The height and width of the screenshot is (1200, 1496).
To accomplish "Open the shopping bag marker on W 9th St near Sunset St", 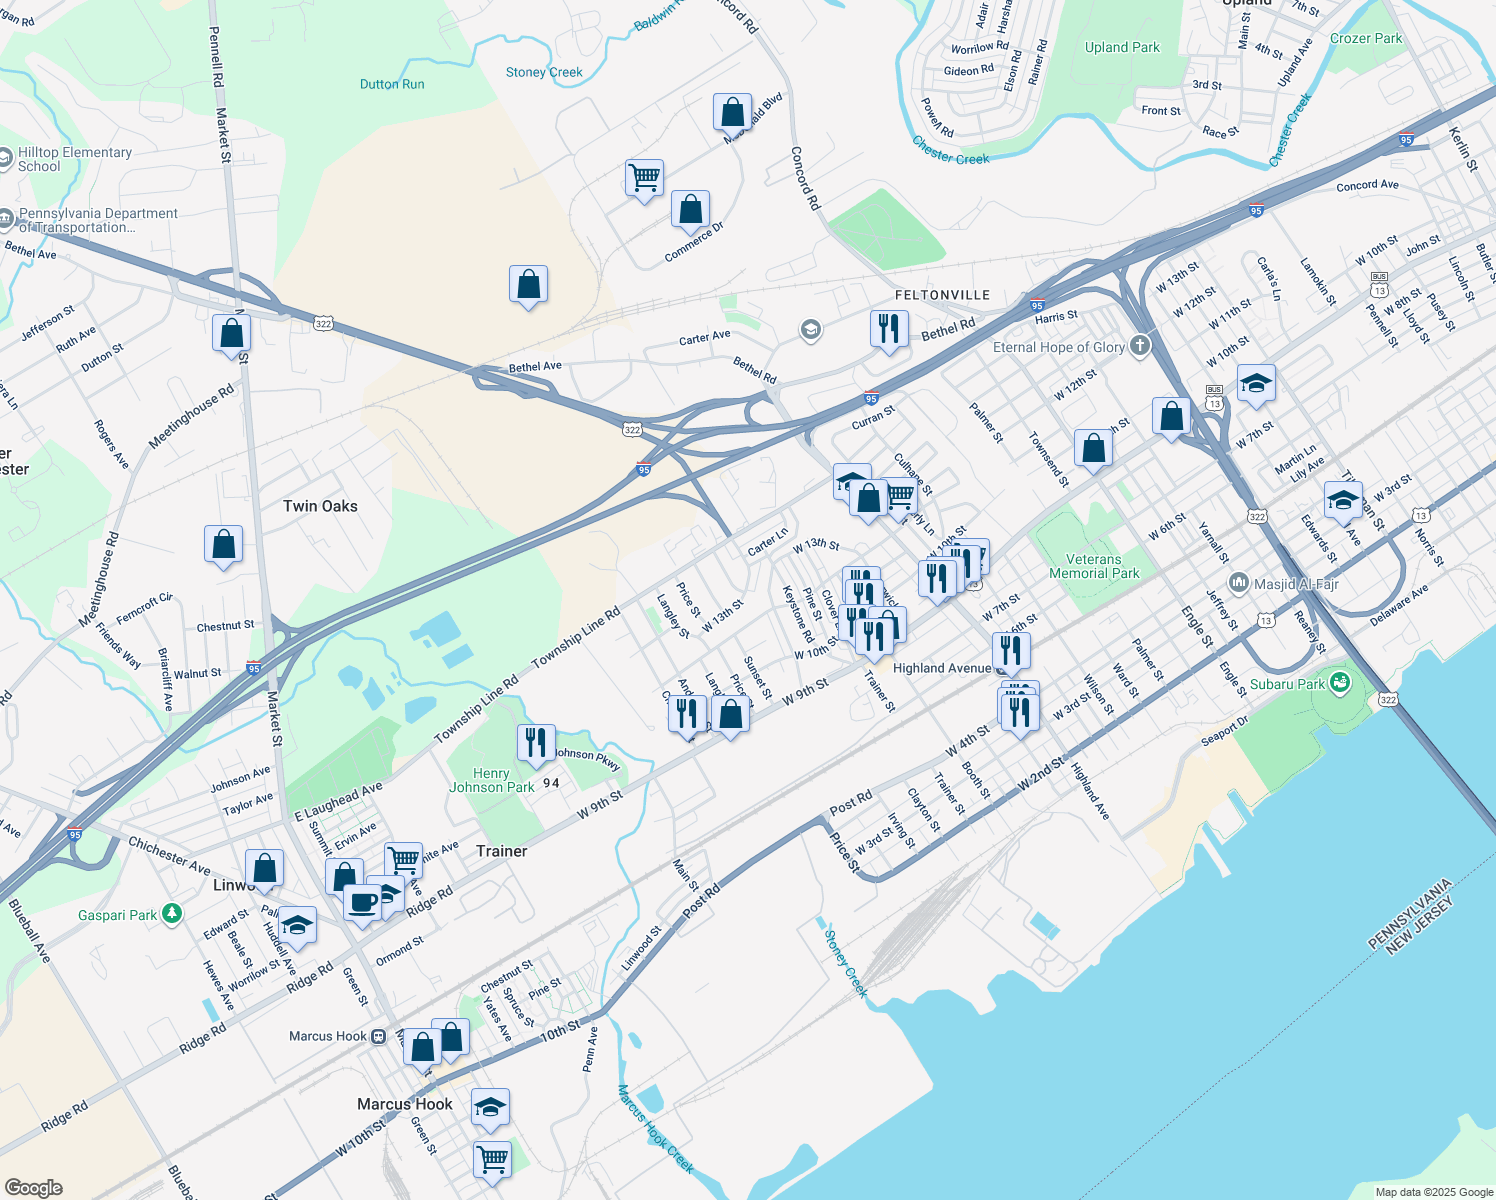I will pos(730,716).
